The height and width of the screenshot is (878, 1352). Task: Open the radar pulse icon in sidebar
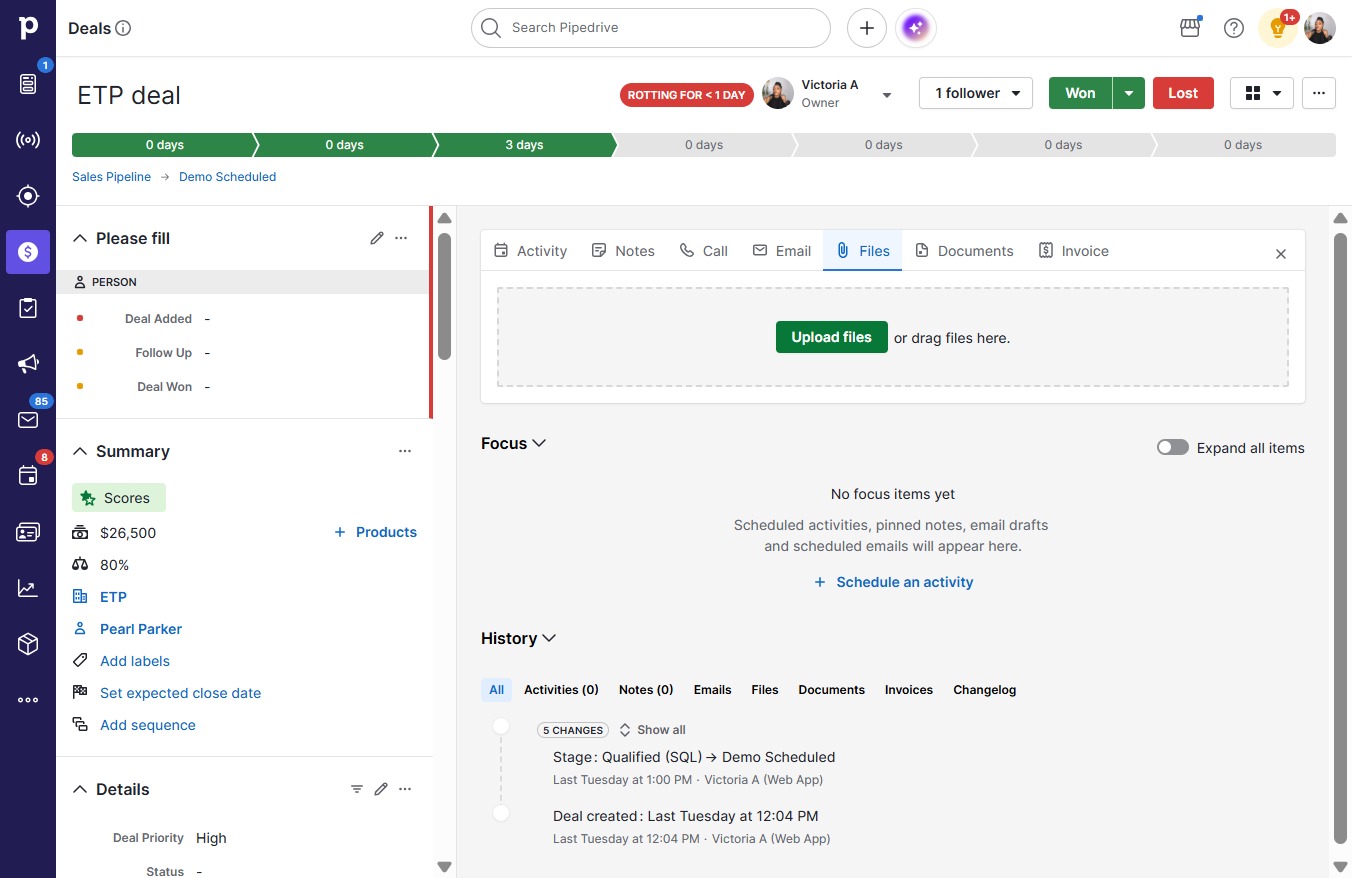[28, 140]
